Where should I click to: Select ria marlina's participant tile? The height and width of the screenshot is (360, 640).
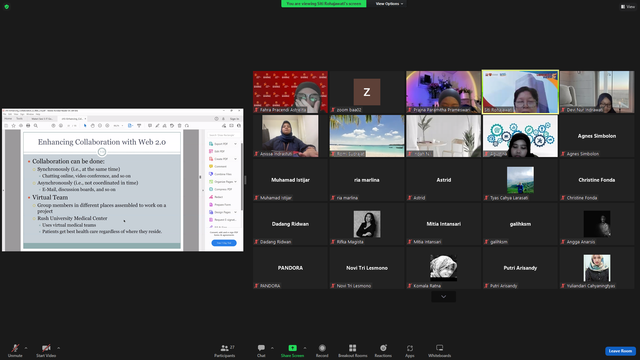367,180
